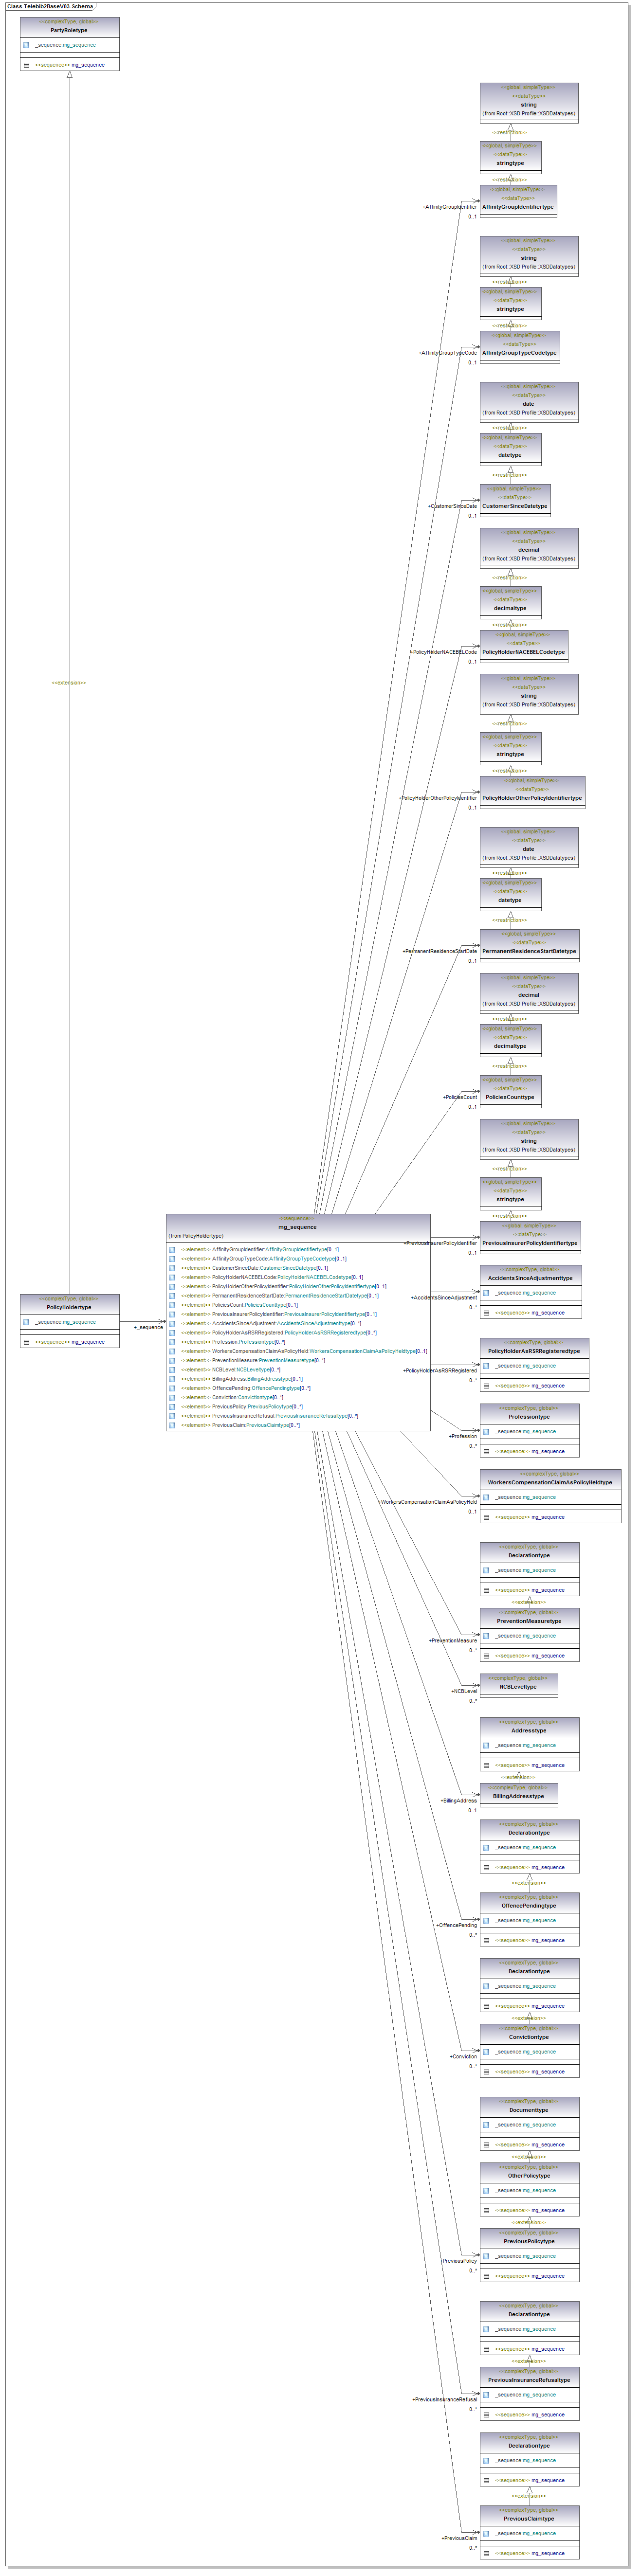This screenshot has height=2576, width=641.
Task: Select the mg_sequence class header
Action: pos(297,1226)
